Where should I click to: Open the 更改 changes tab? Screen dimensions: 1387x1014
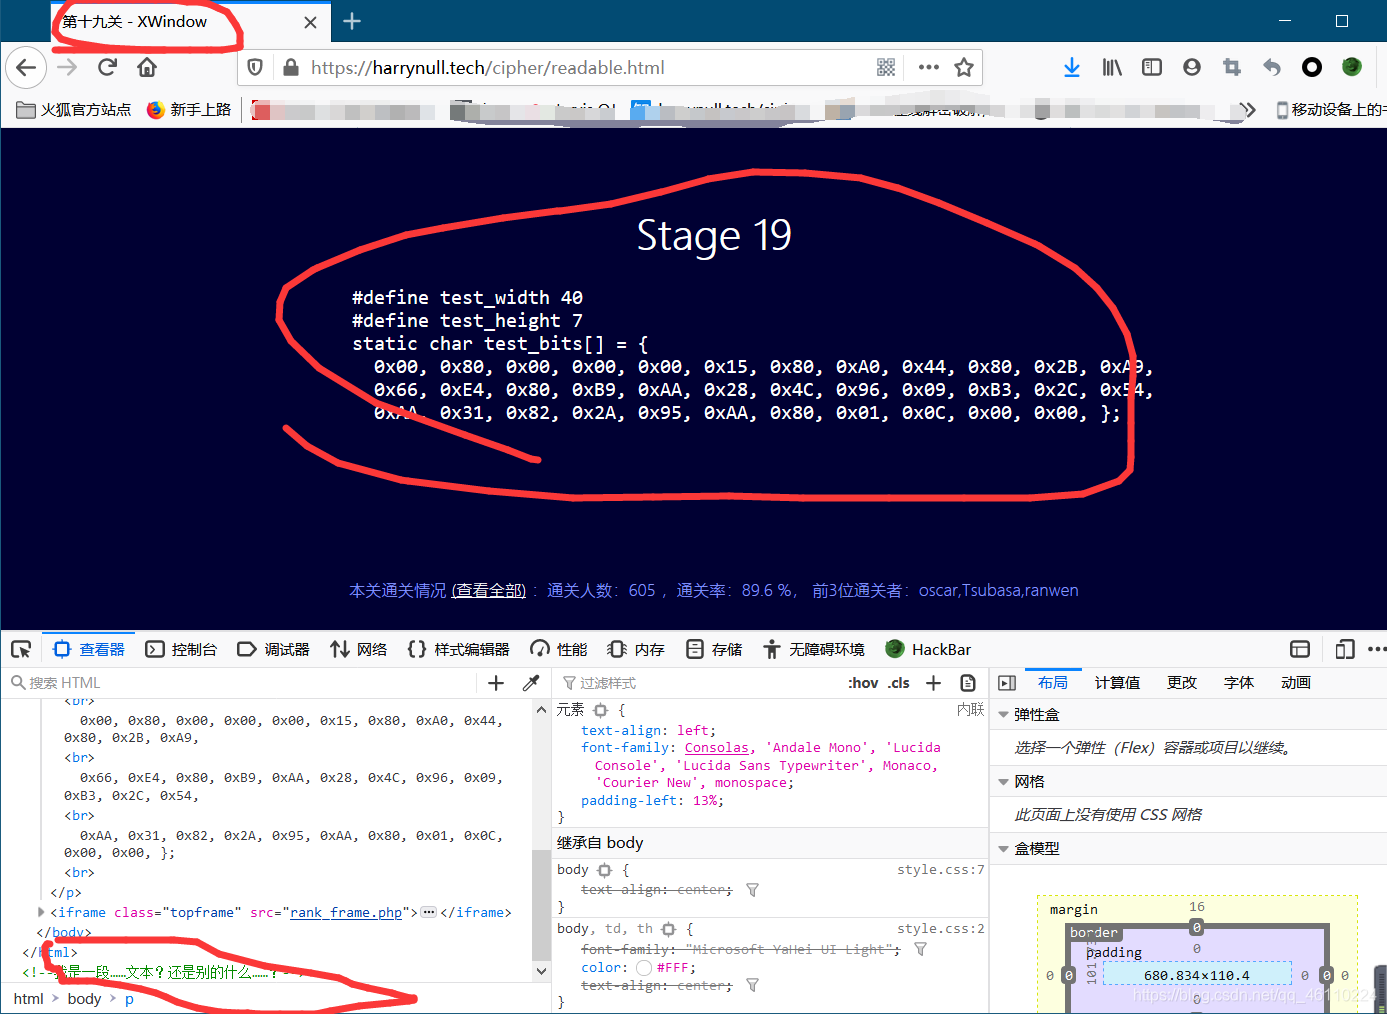click(x=1182, y=683)
